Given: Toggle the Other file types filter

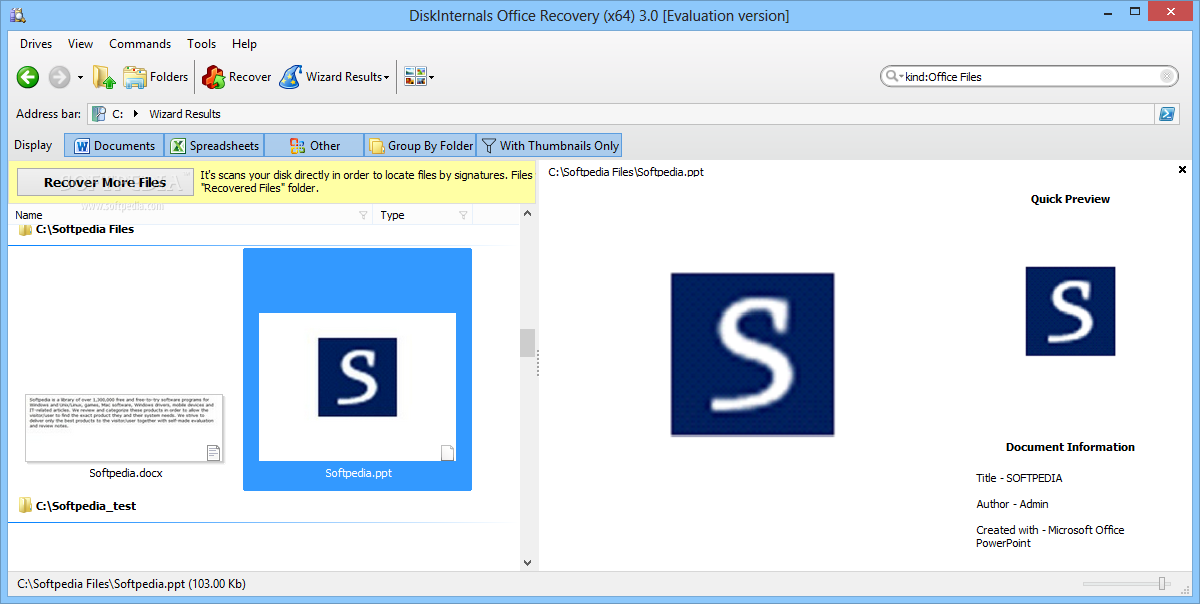Looking at the screenshot, I should tap(314, 146).
